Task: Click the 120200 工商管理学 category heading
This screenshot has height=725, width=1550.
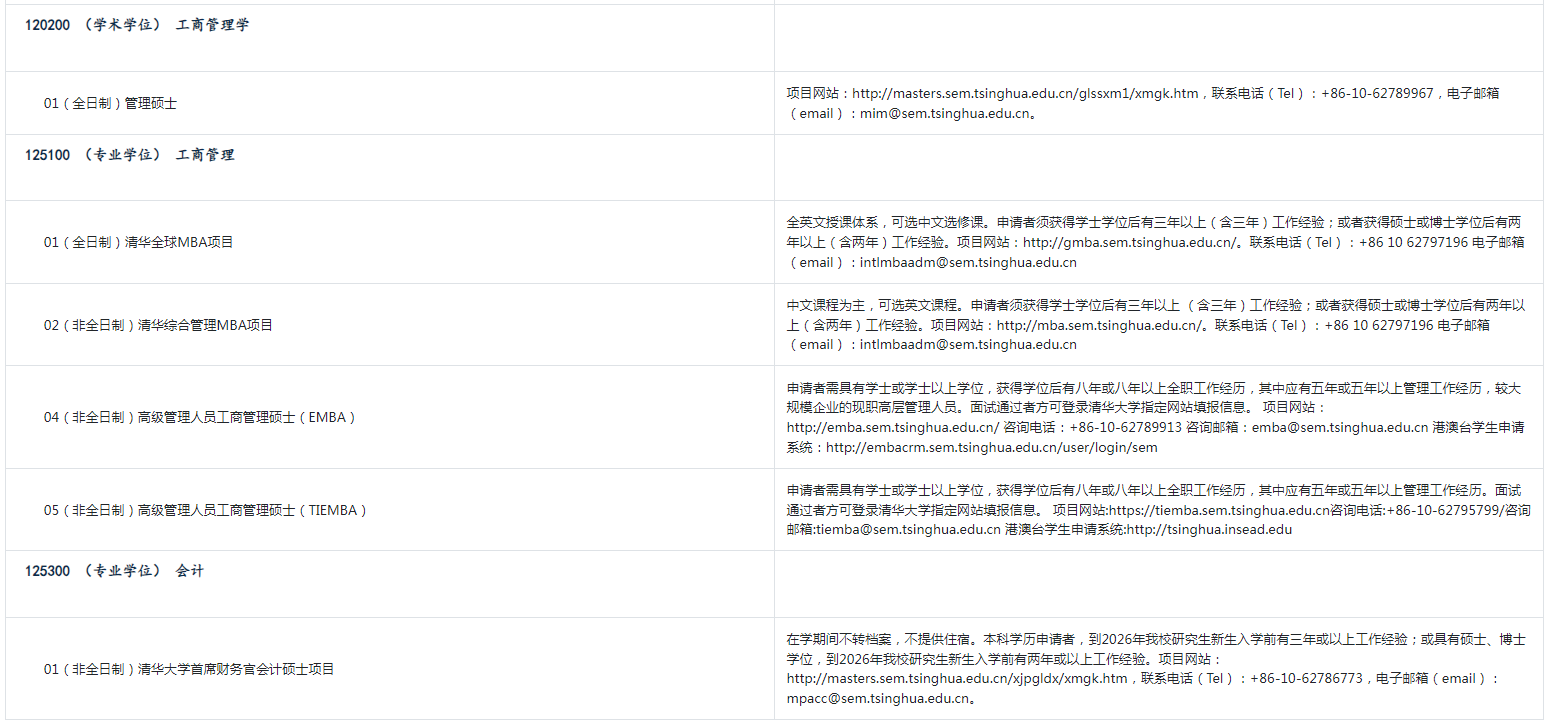Action: pos(137,25)
